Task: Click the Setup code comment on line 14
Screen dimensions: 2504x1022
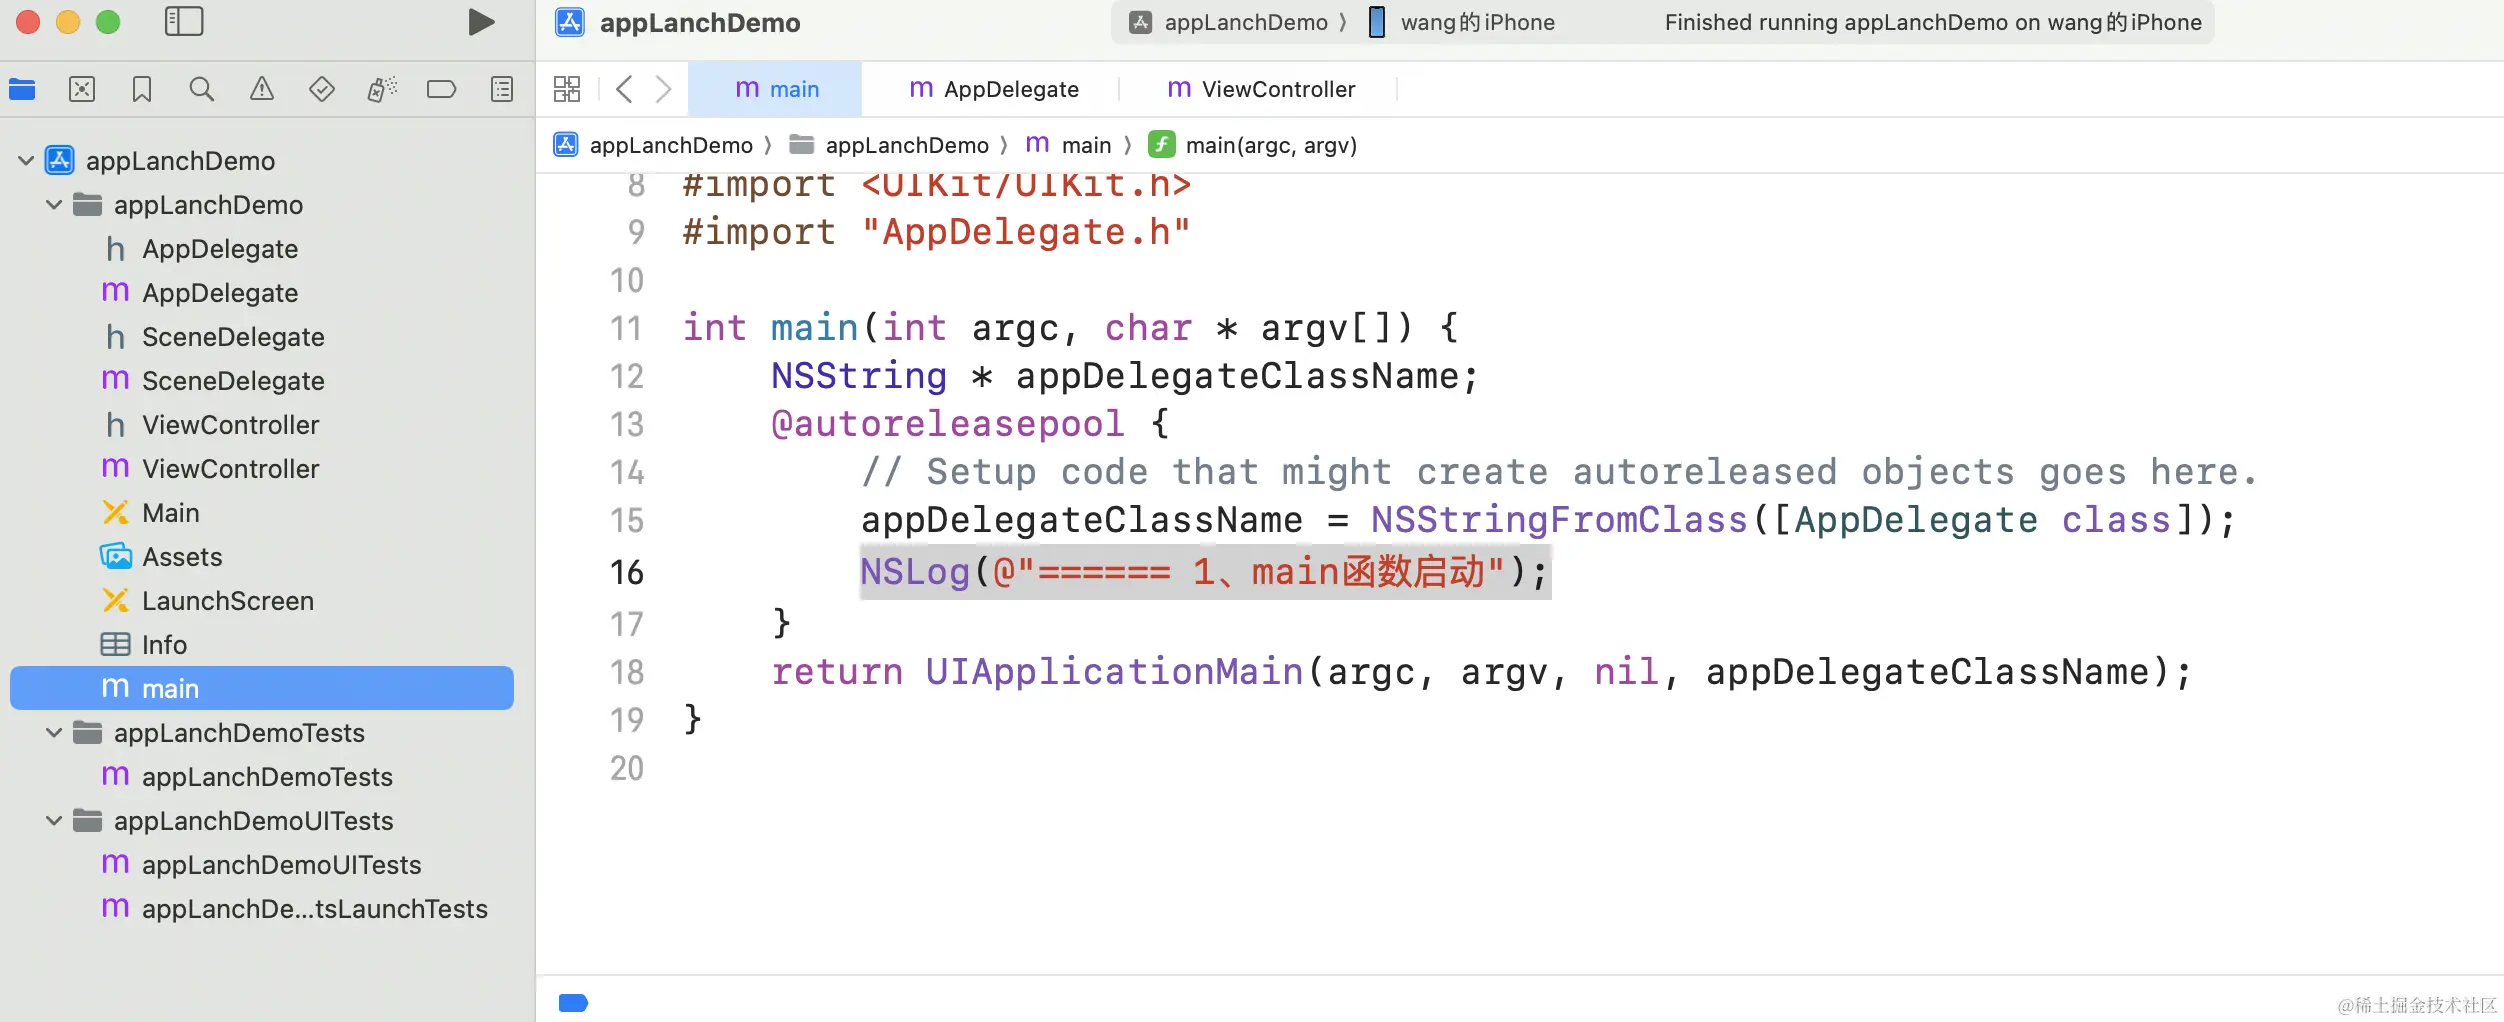Action: (1559, 472)
